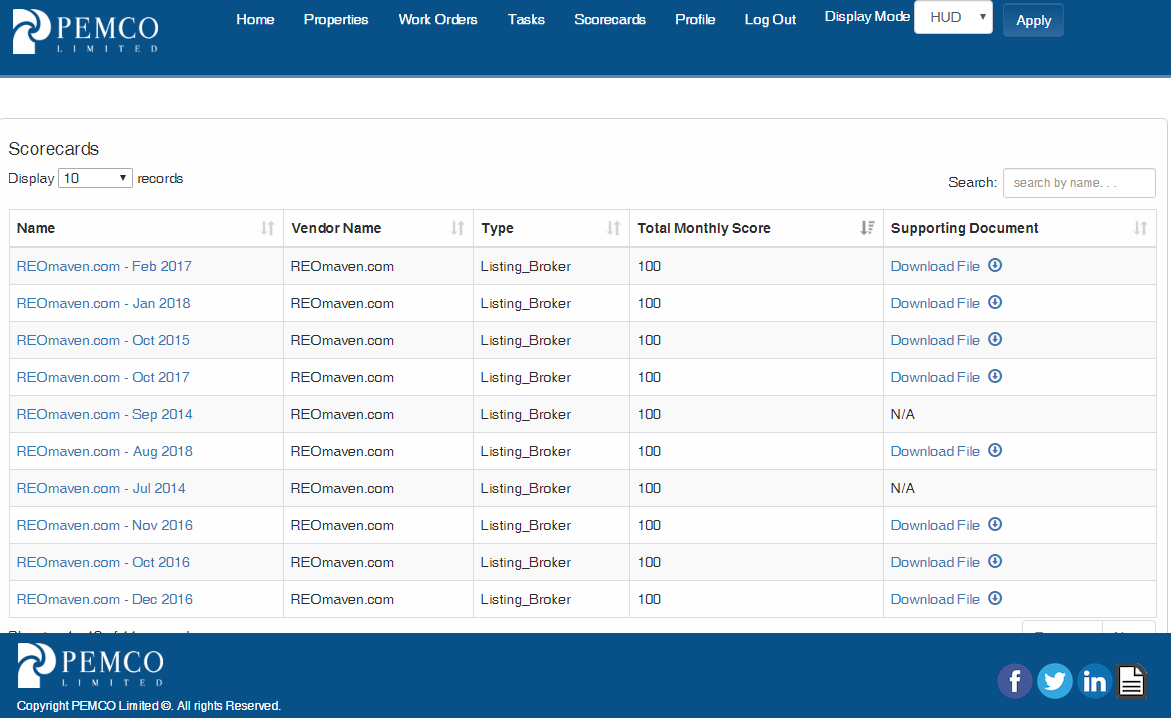Click Download File on the Nov 2016 row
The width and height of the screenshot is (1171, 718).
click(x=934, y=524)
